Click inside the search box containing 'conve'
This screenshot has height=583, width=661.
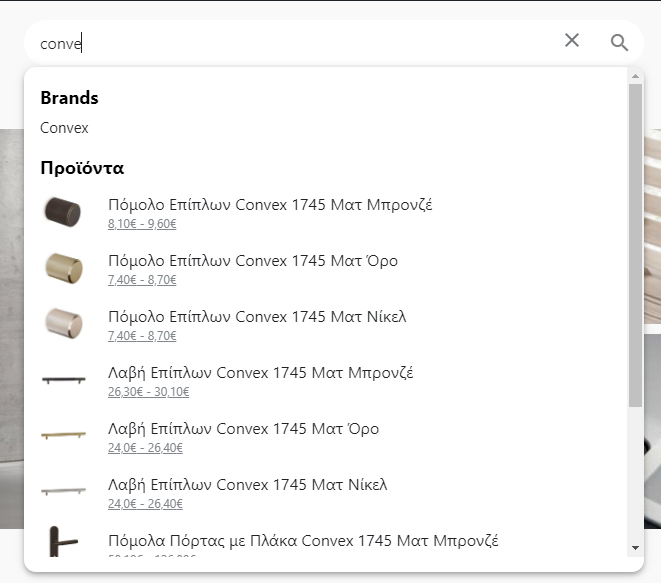click(x=295, y=43)
